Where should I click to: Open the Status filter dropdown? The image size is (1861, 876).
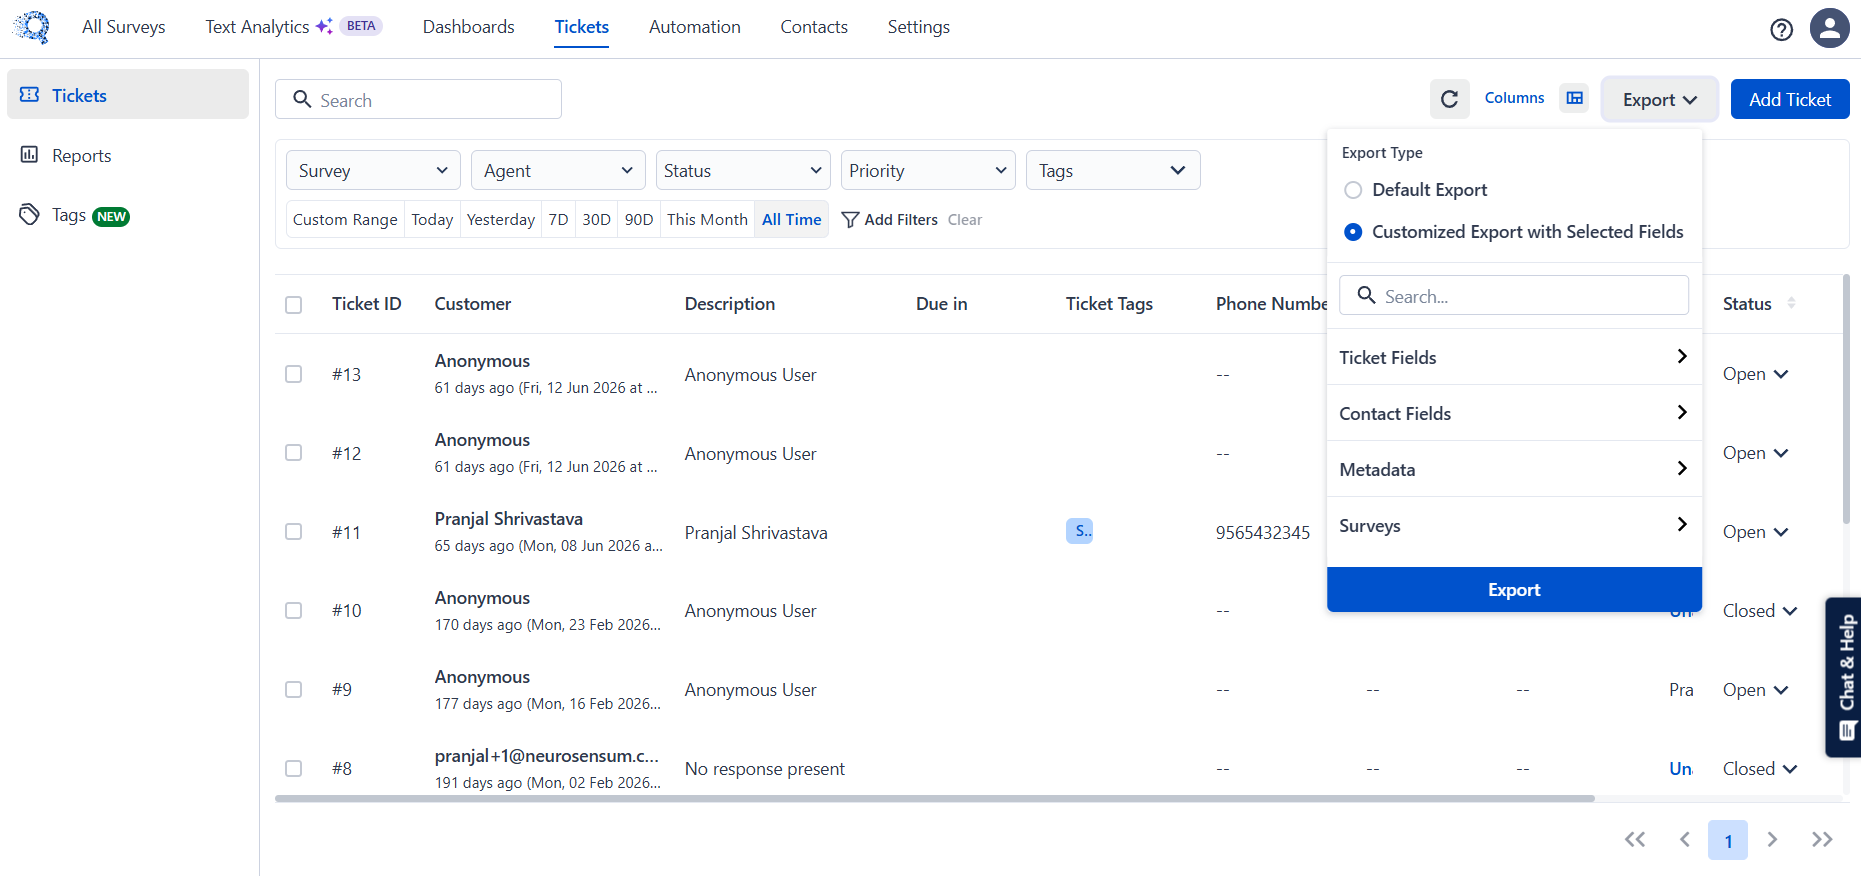743,170
